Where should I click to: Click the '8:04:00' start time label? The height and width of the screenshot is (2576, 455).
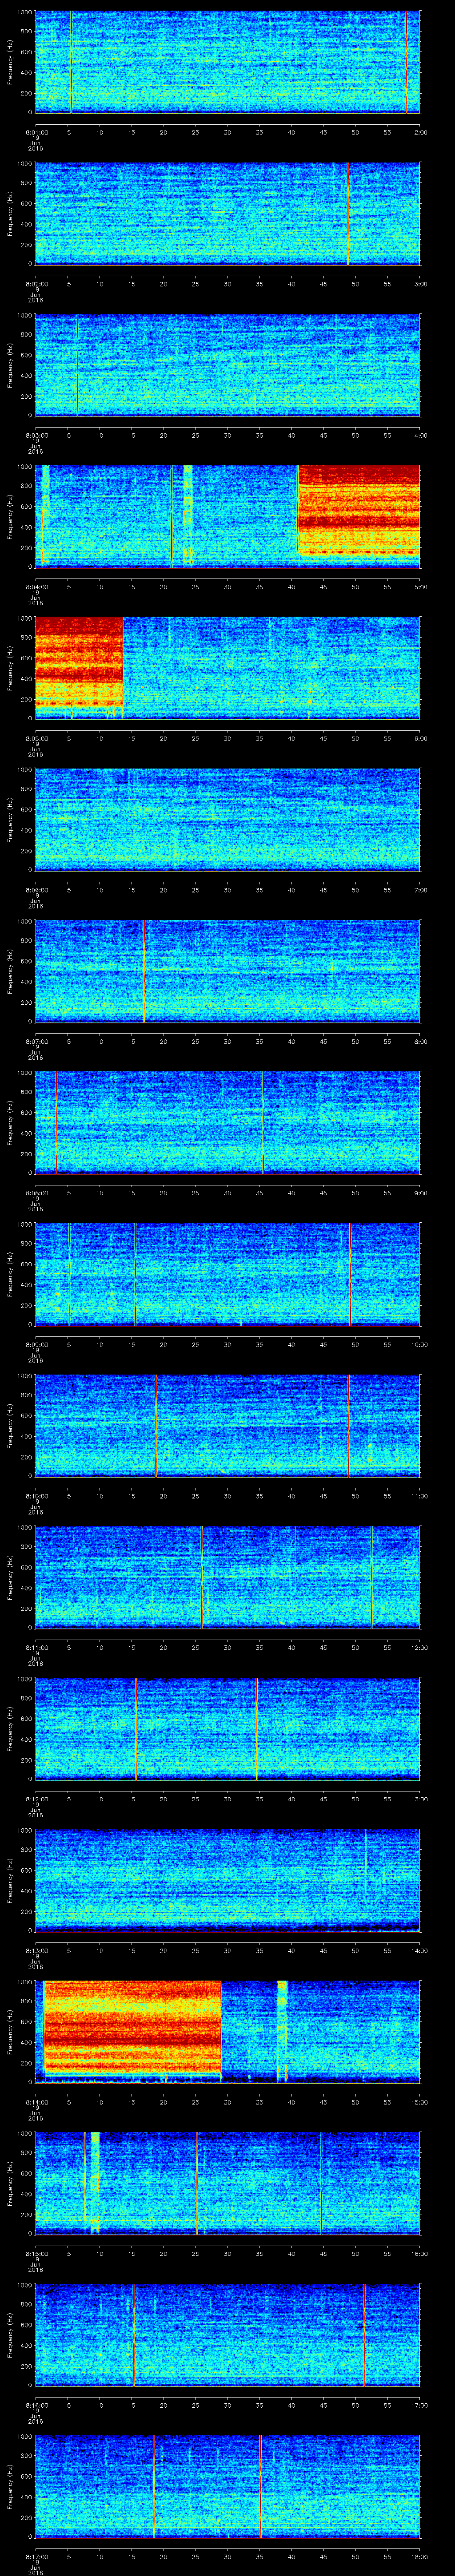pyautogui.click(x=36, y=587)
